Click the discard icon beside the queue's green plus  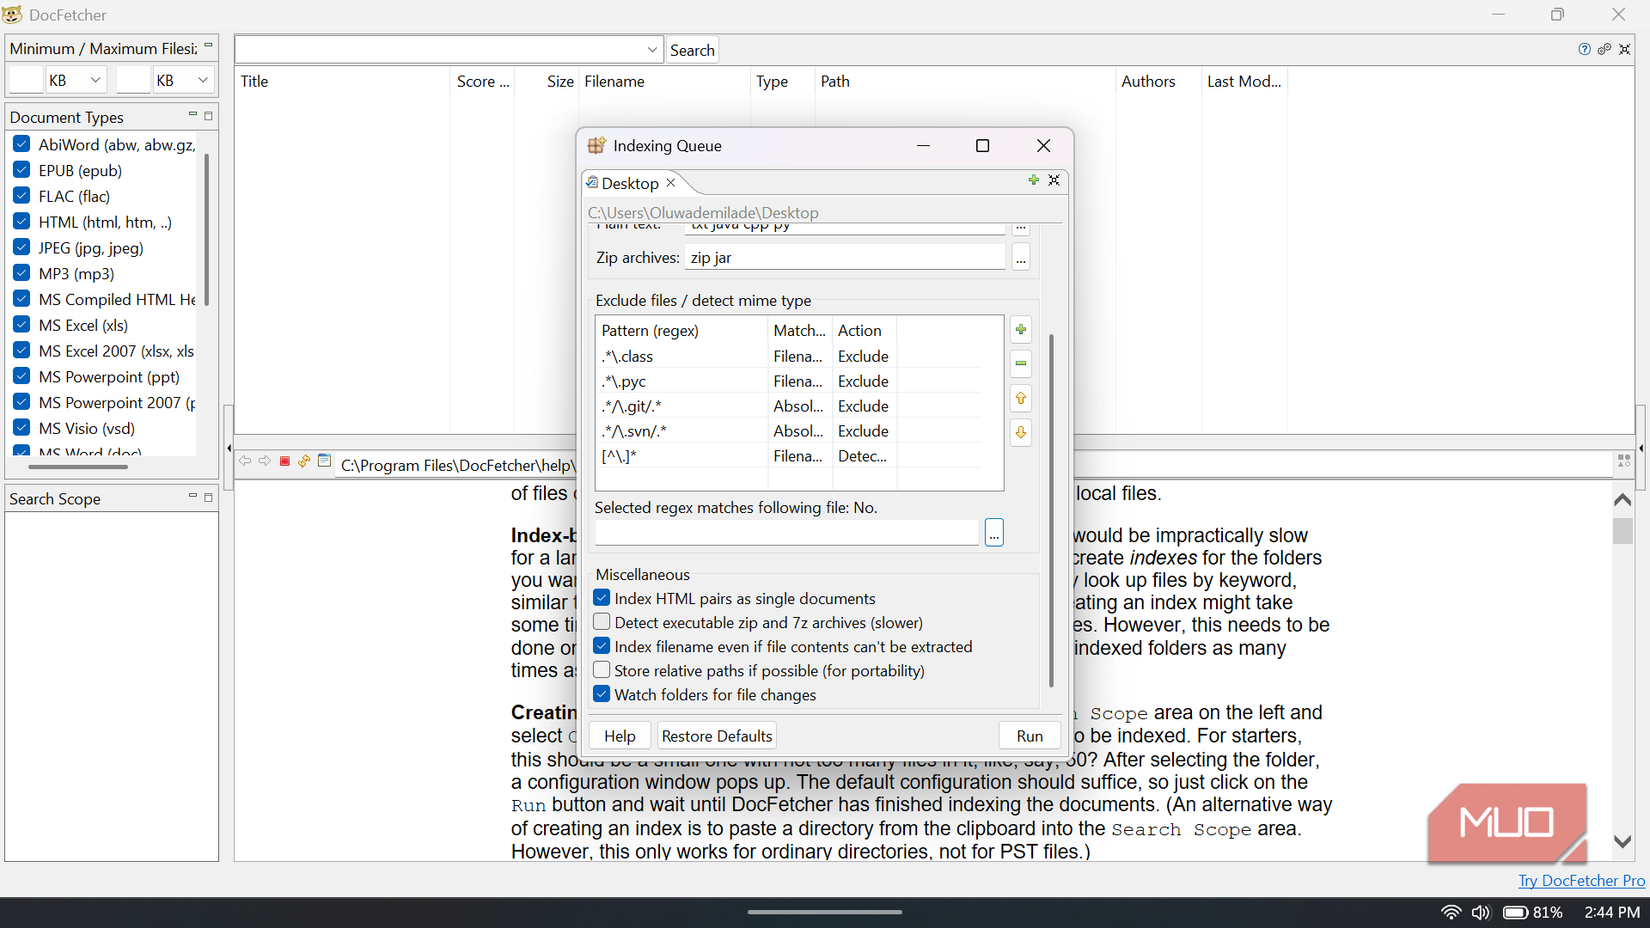pyautogui.click(x=1054, y=180)
